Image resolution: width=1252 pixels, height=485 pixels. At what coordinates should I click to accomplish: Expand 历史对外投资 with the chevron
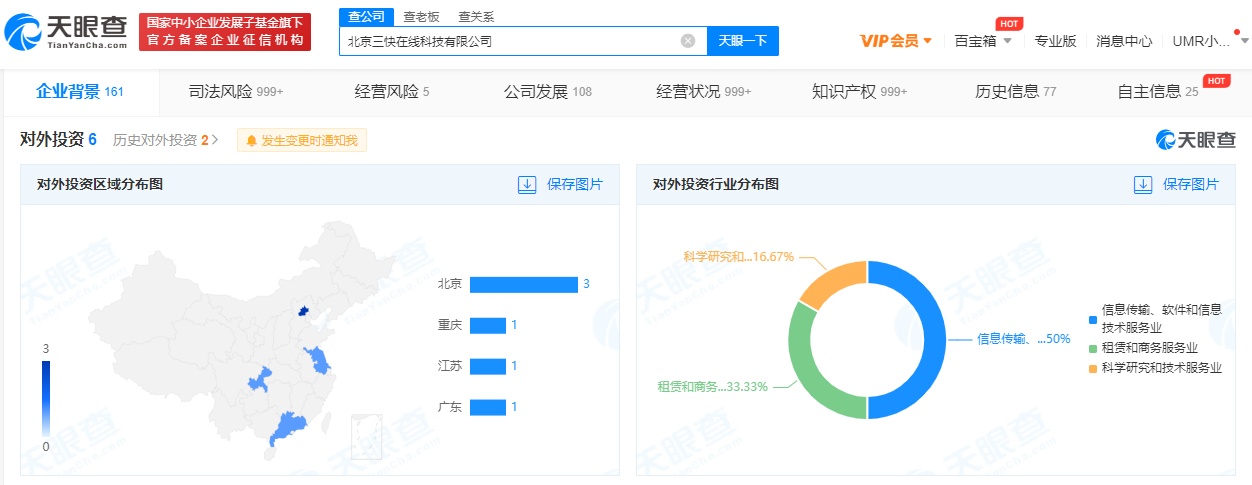(215, 140)
